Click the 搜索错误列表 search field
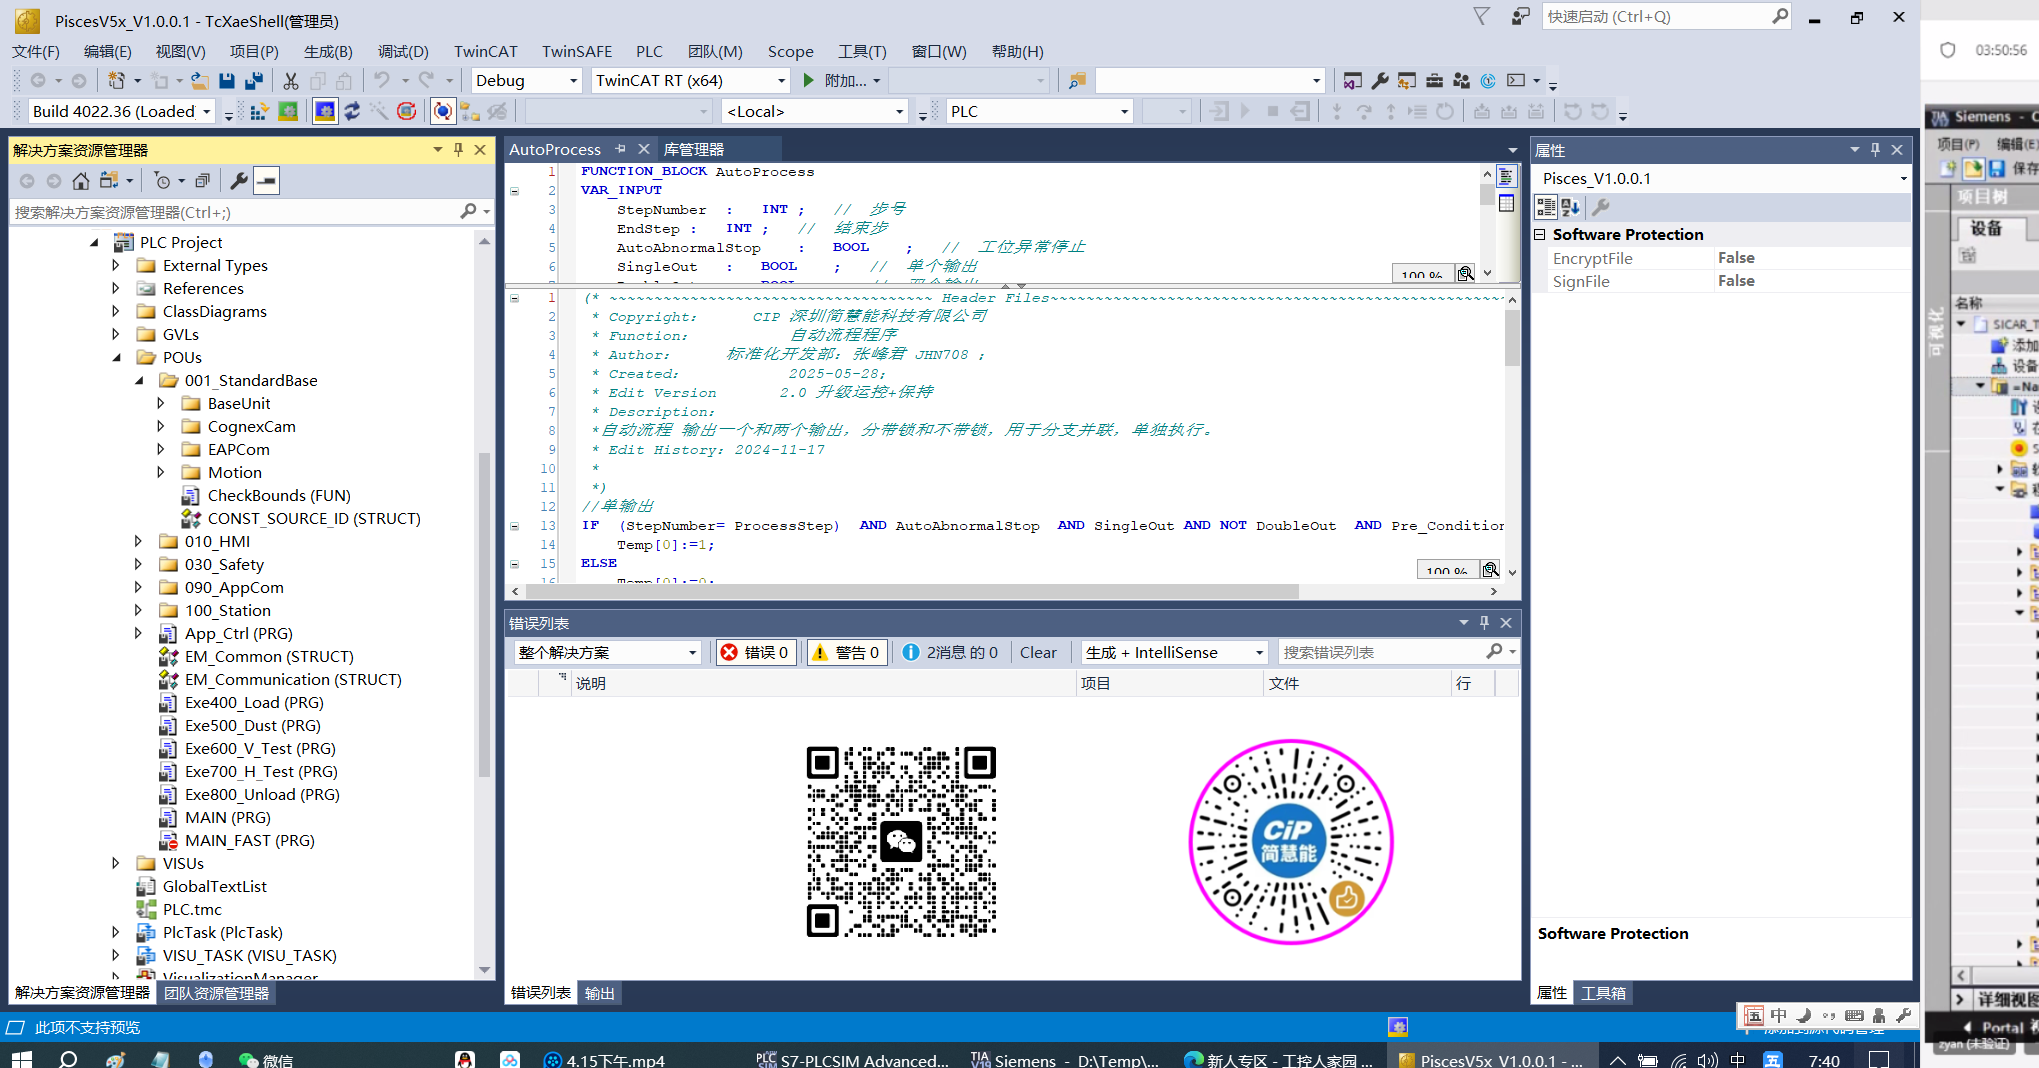This screenshot has height=1068, width=2039. [x=1380, y=652]
